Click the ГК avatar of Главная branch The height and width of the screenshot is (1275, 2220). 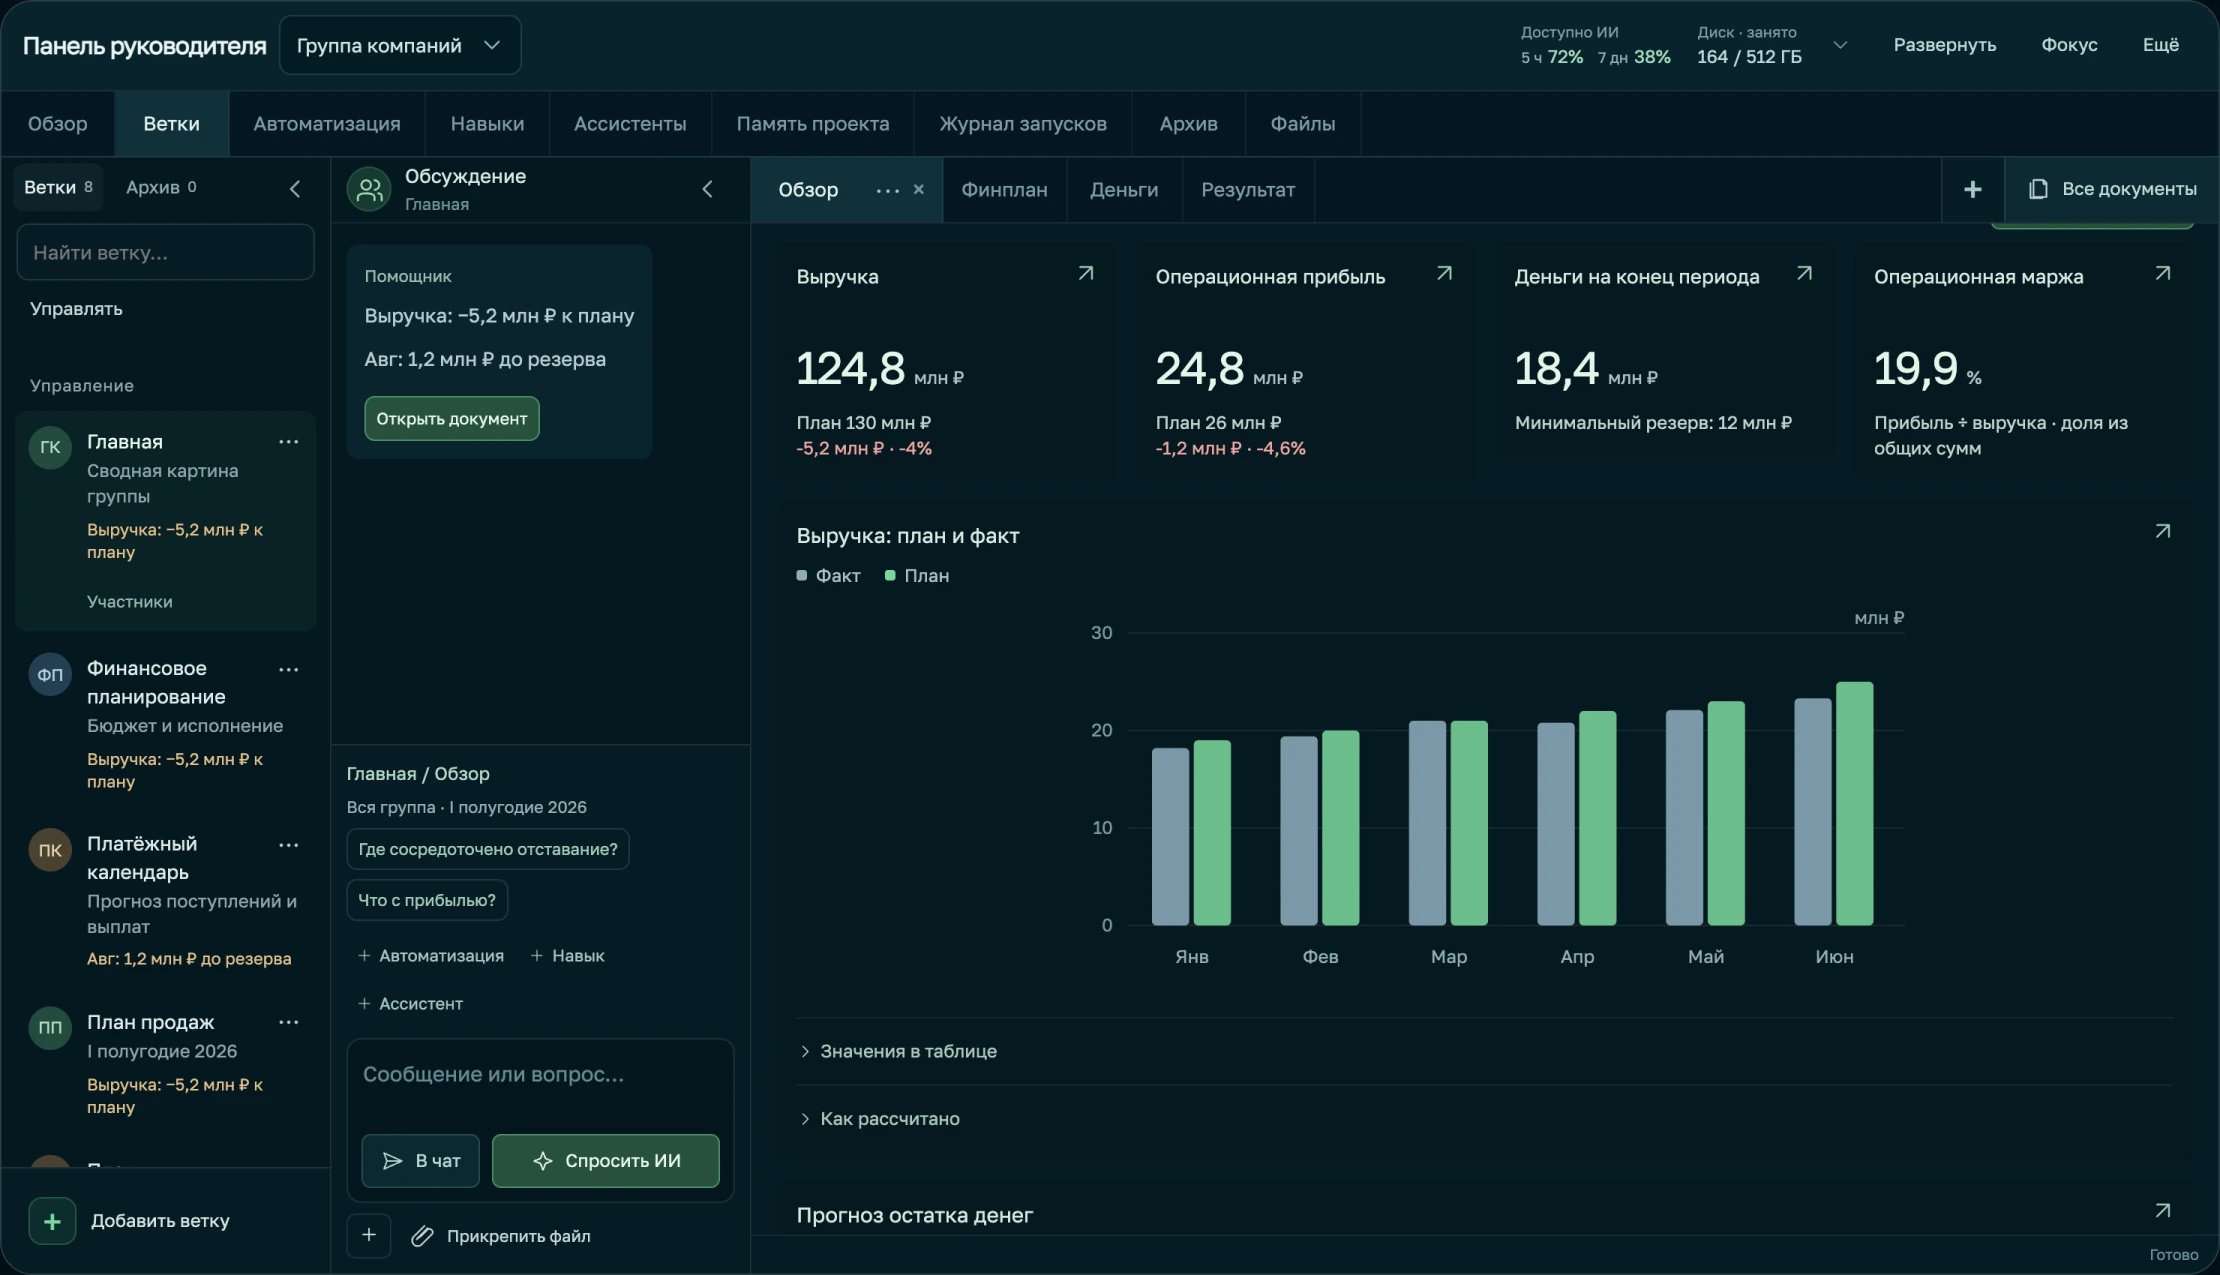pyautogui.click(x=50, y=448)
